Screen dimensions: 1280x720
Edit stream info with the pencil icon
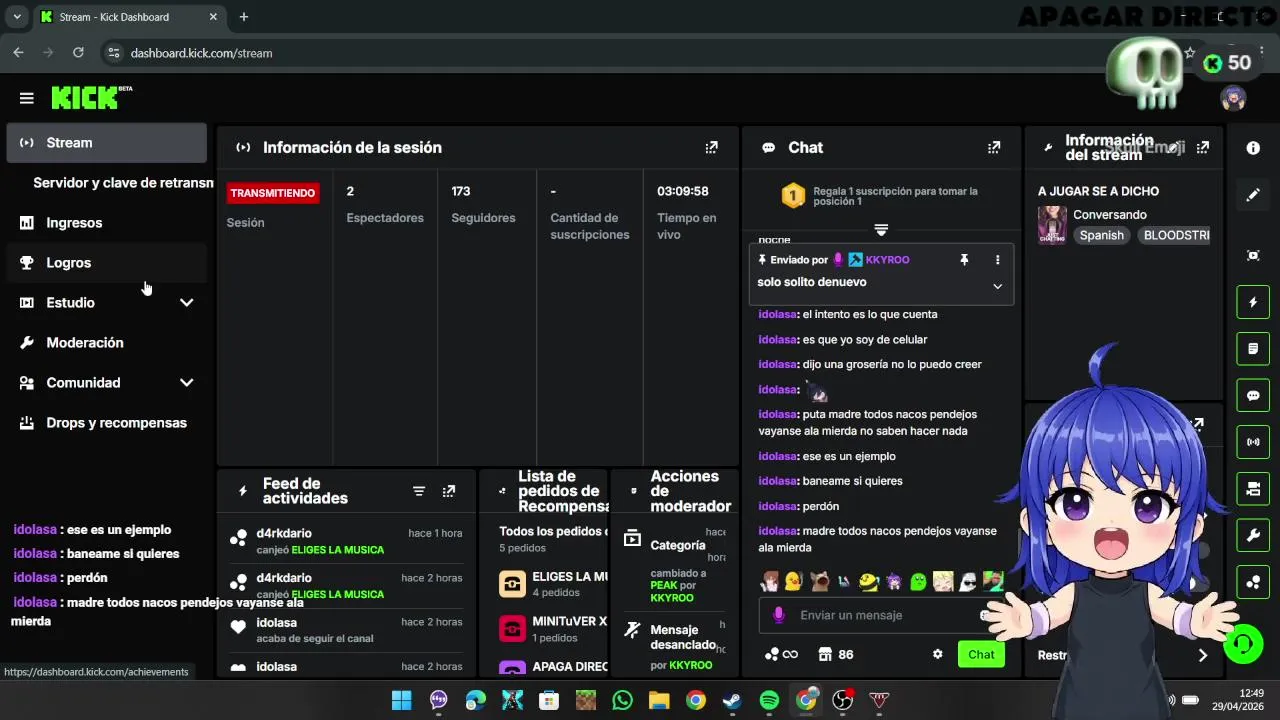[x=1253, y=195]
